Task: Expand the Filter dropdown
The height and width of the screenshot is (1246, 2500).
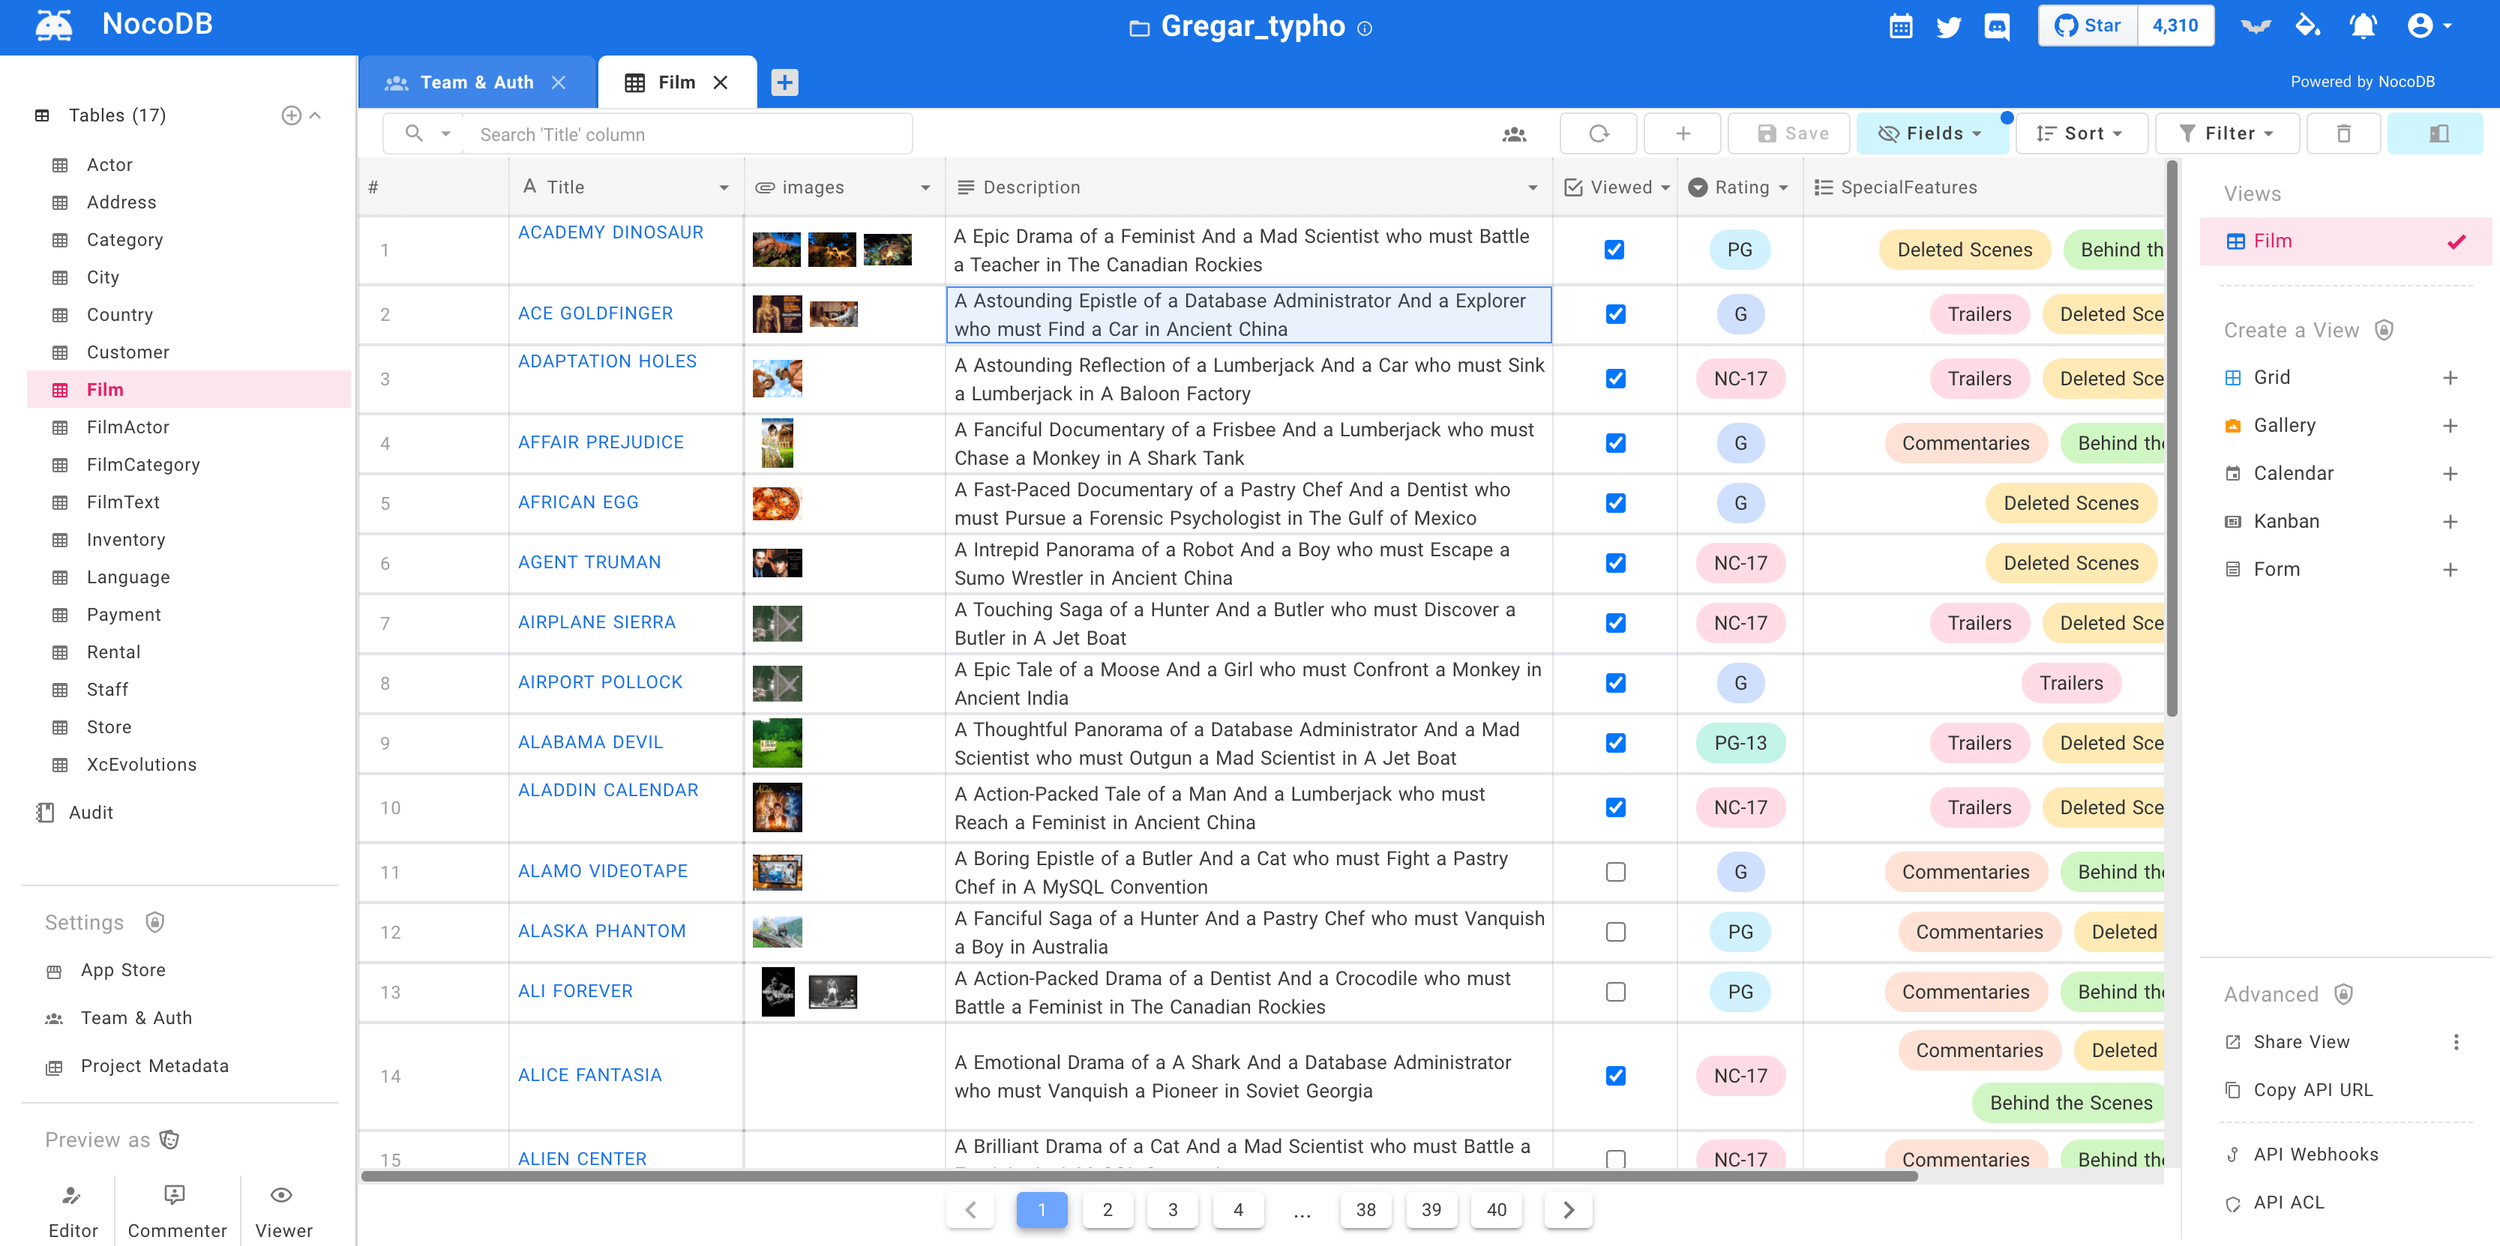Action: (2226, 134)
